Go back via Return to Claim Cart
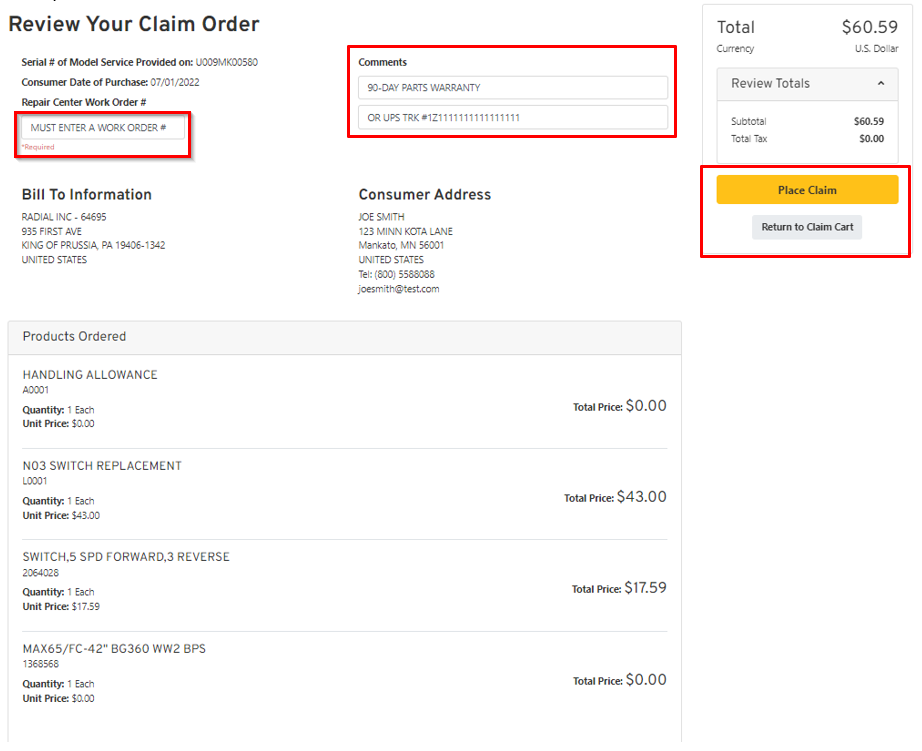 [807, 227]
